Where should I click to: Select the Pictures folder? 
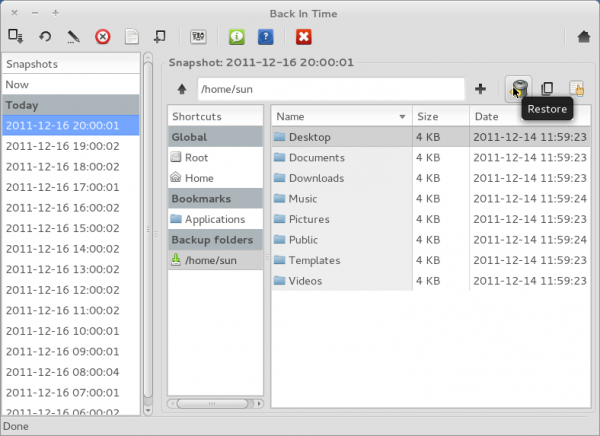pos(431,219)
